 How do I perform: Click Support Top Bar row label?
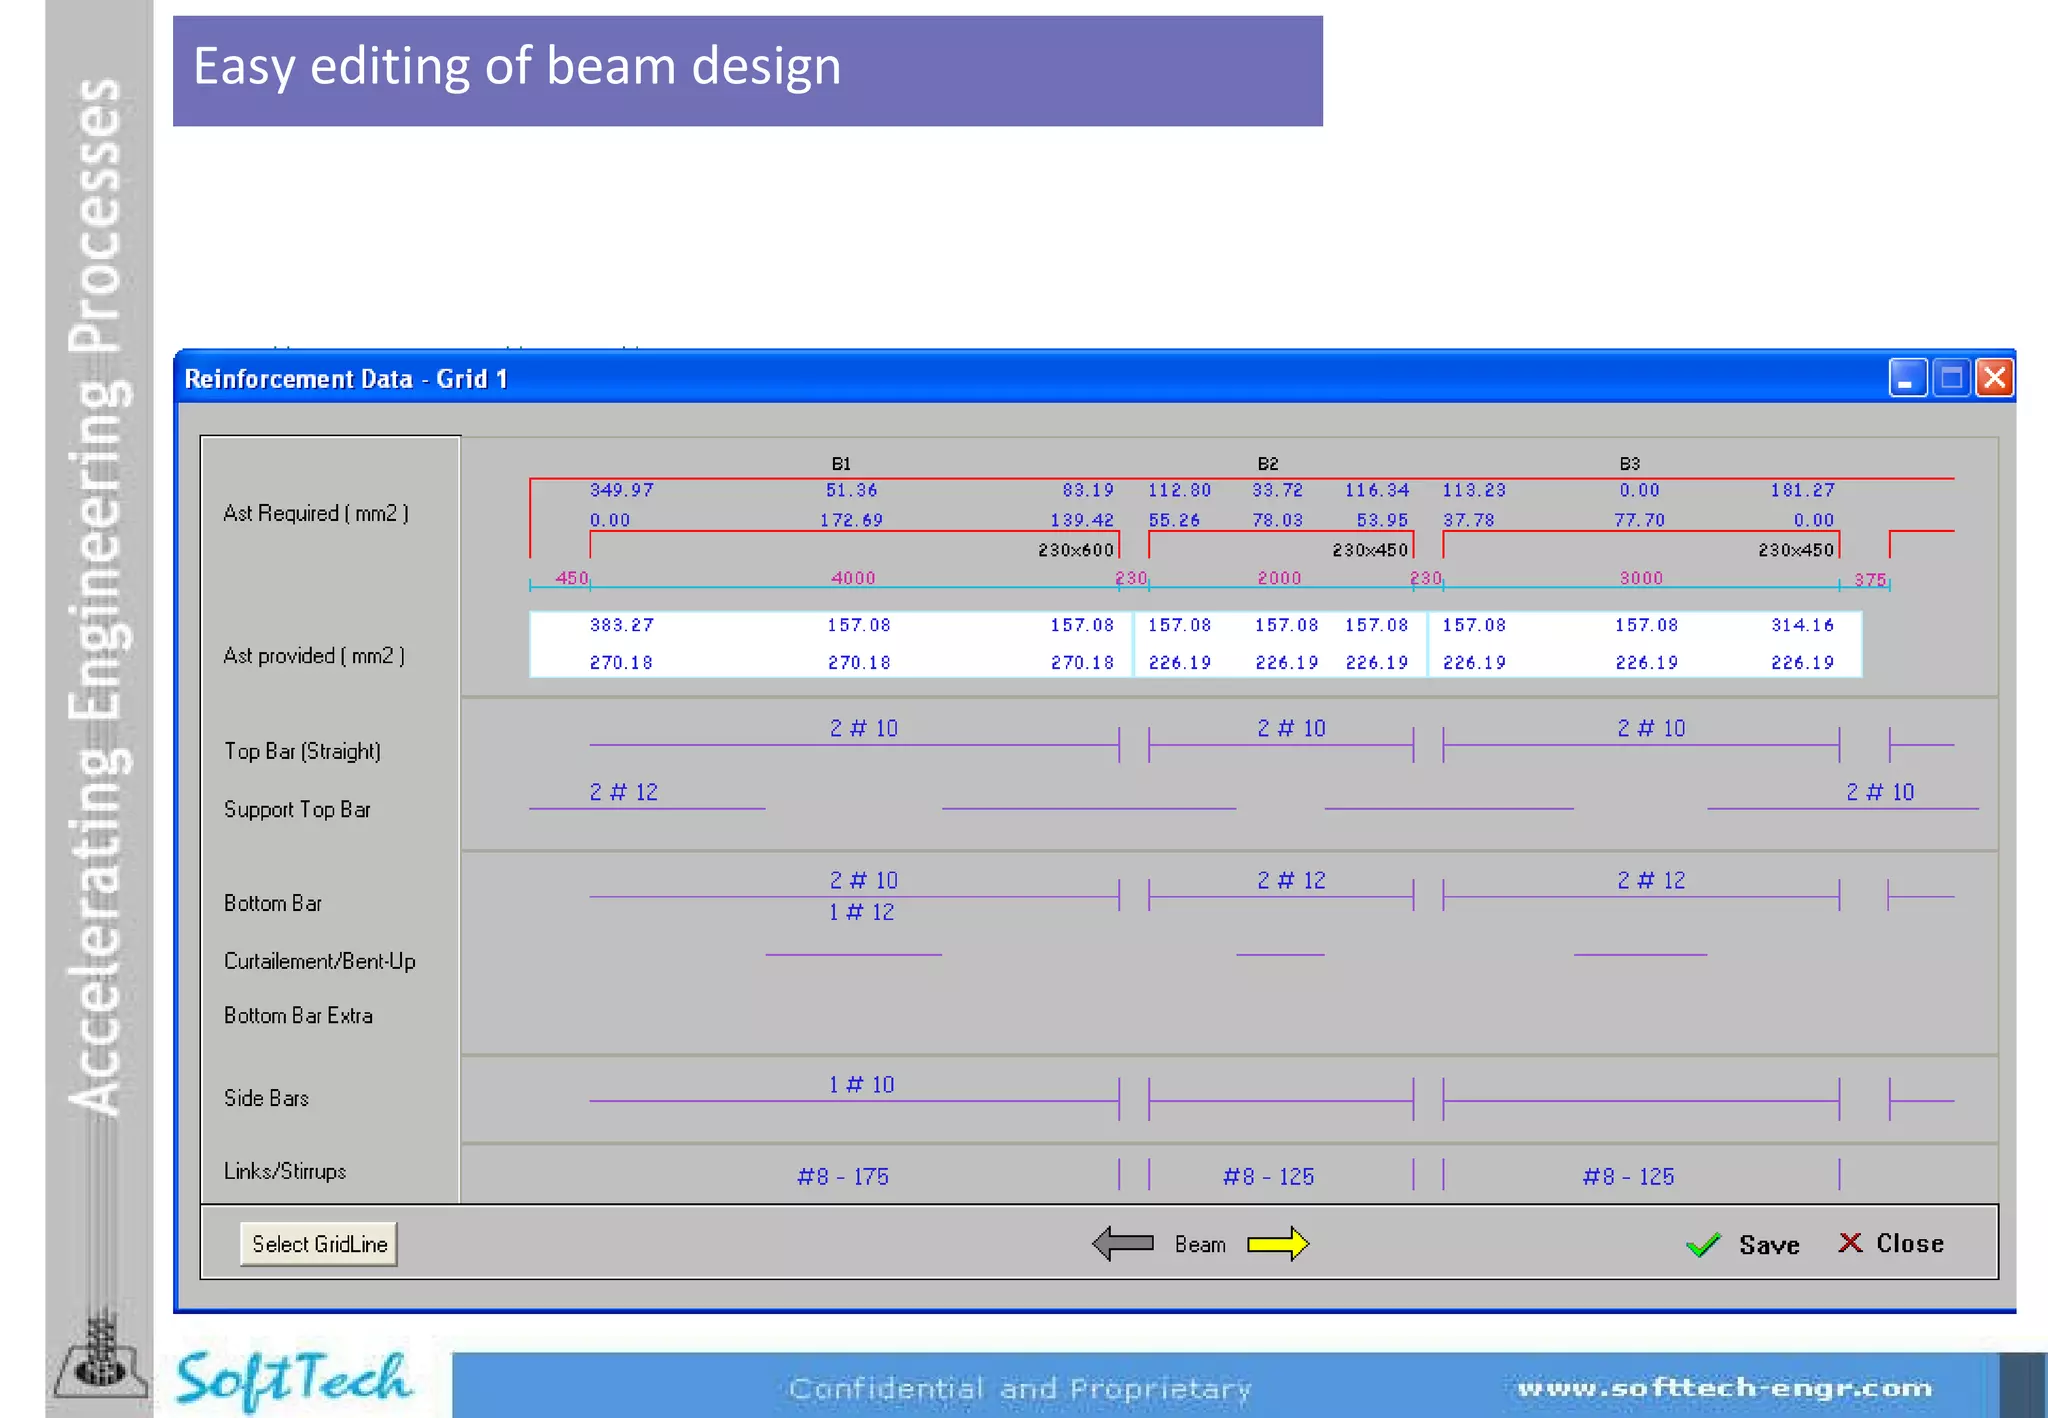pos(297,809)
